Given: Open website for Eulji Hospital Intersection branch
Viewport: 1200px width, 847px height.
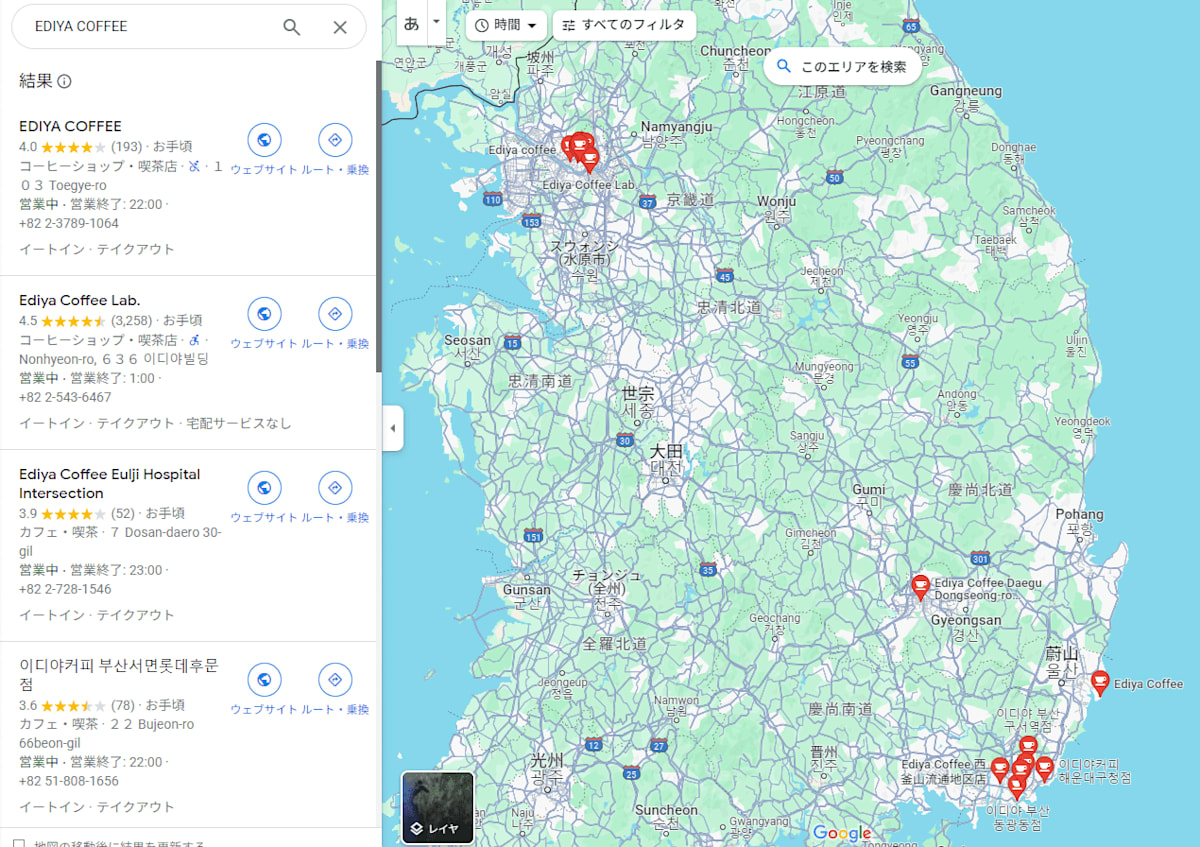Looking at the screenshot, I should point(264,488).
